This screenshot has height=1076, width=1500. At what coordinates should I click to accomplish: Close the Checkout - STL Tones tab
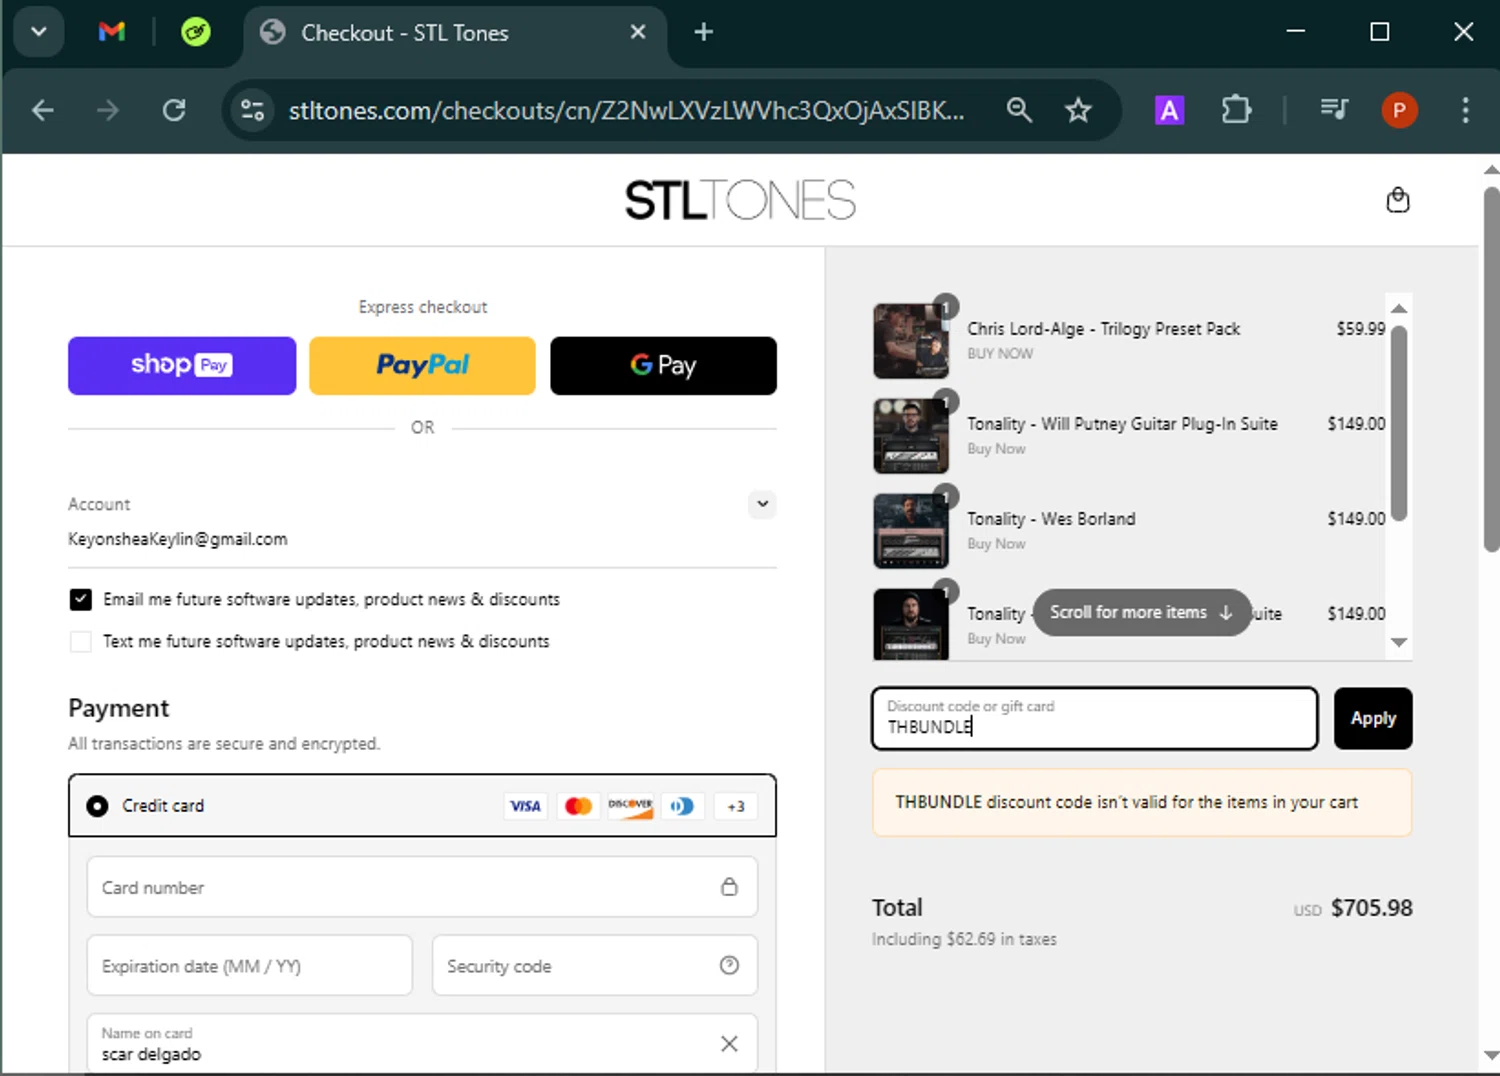638,32
